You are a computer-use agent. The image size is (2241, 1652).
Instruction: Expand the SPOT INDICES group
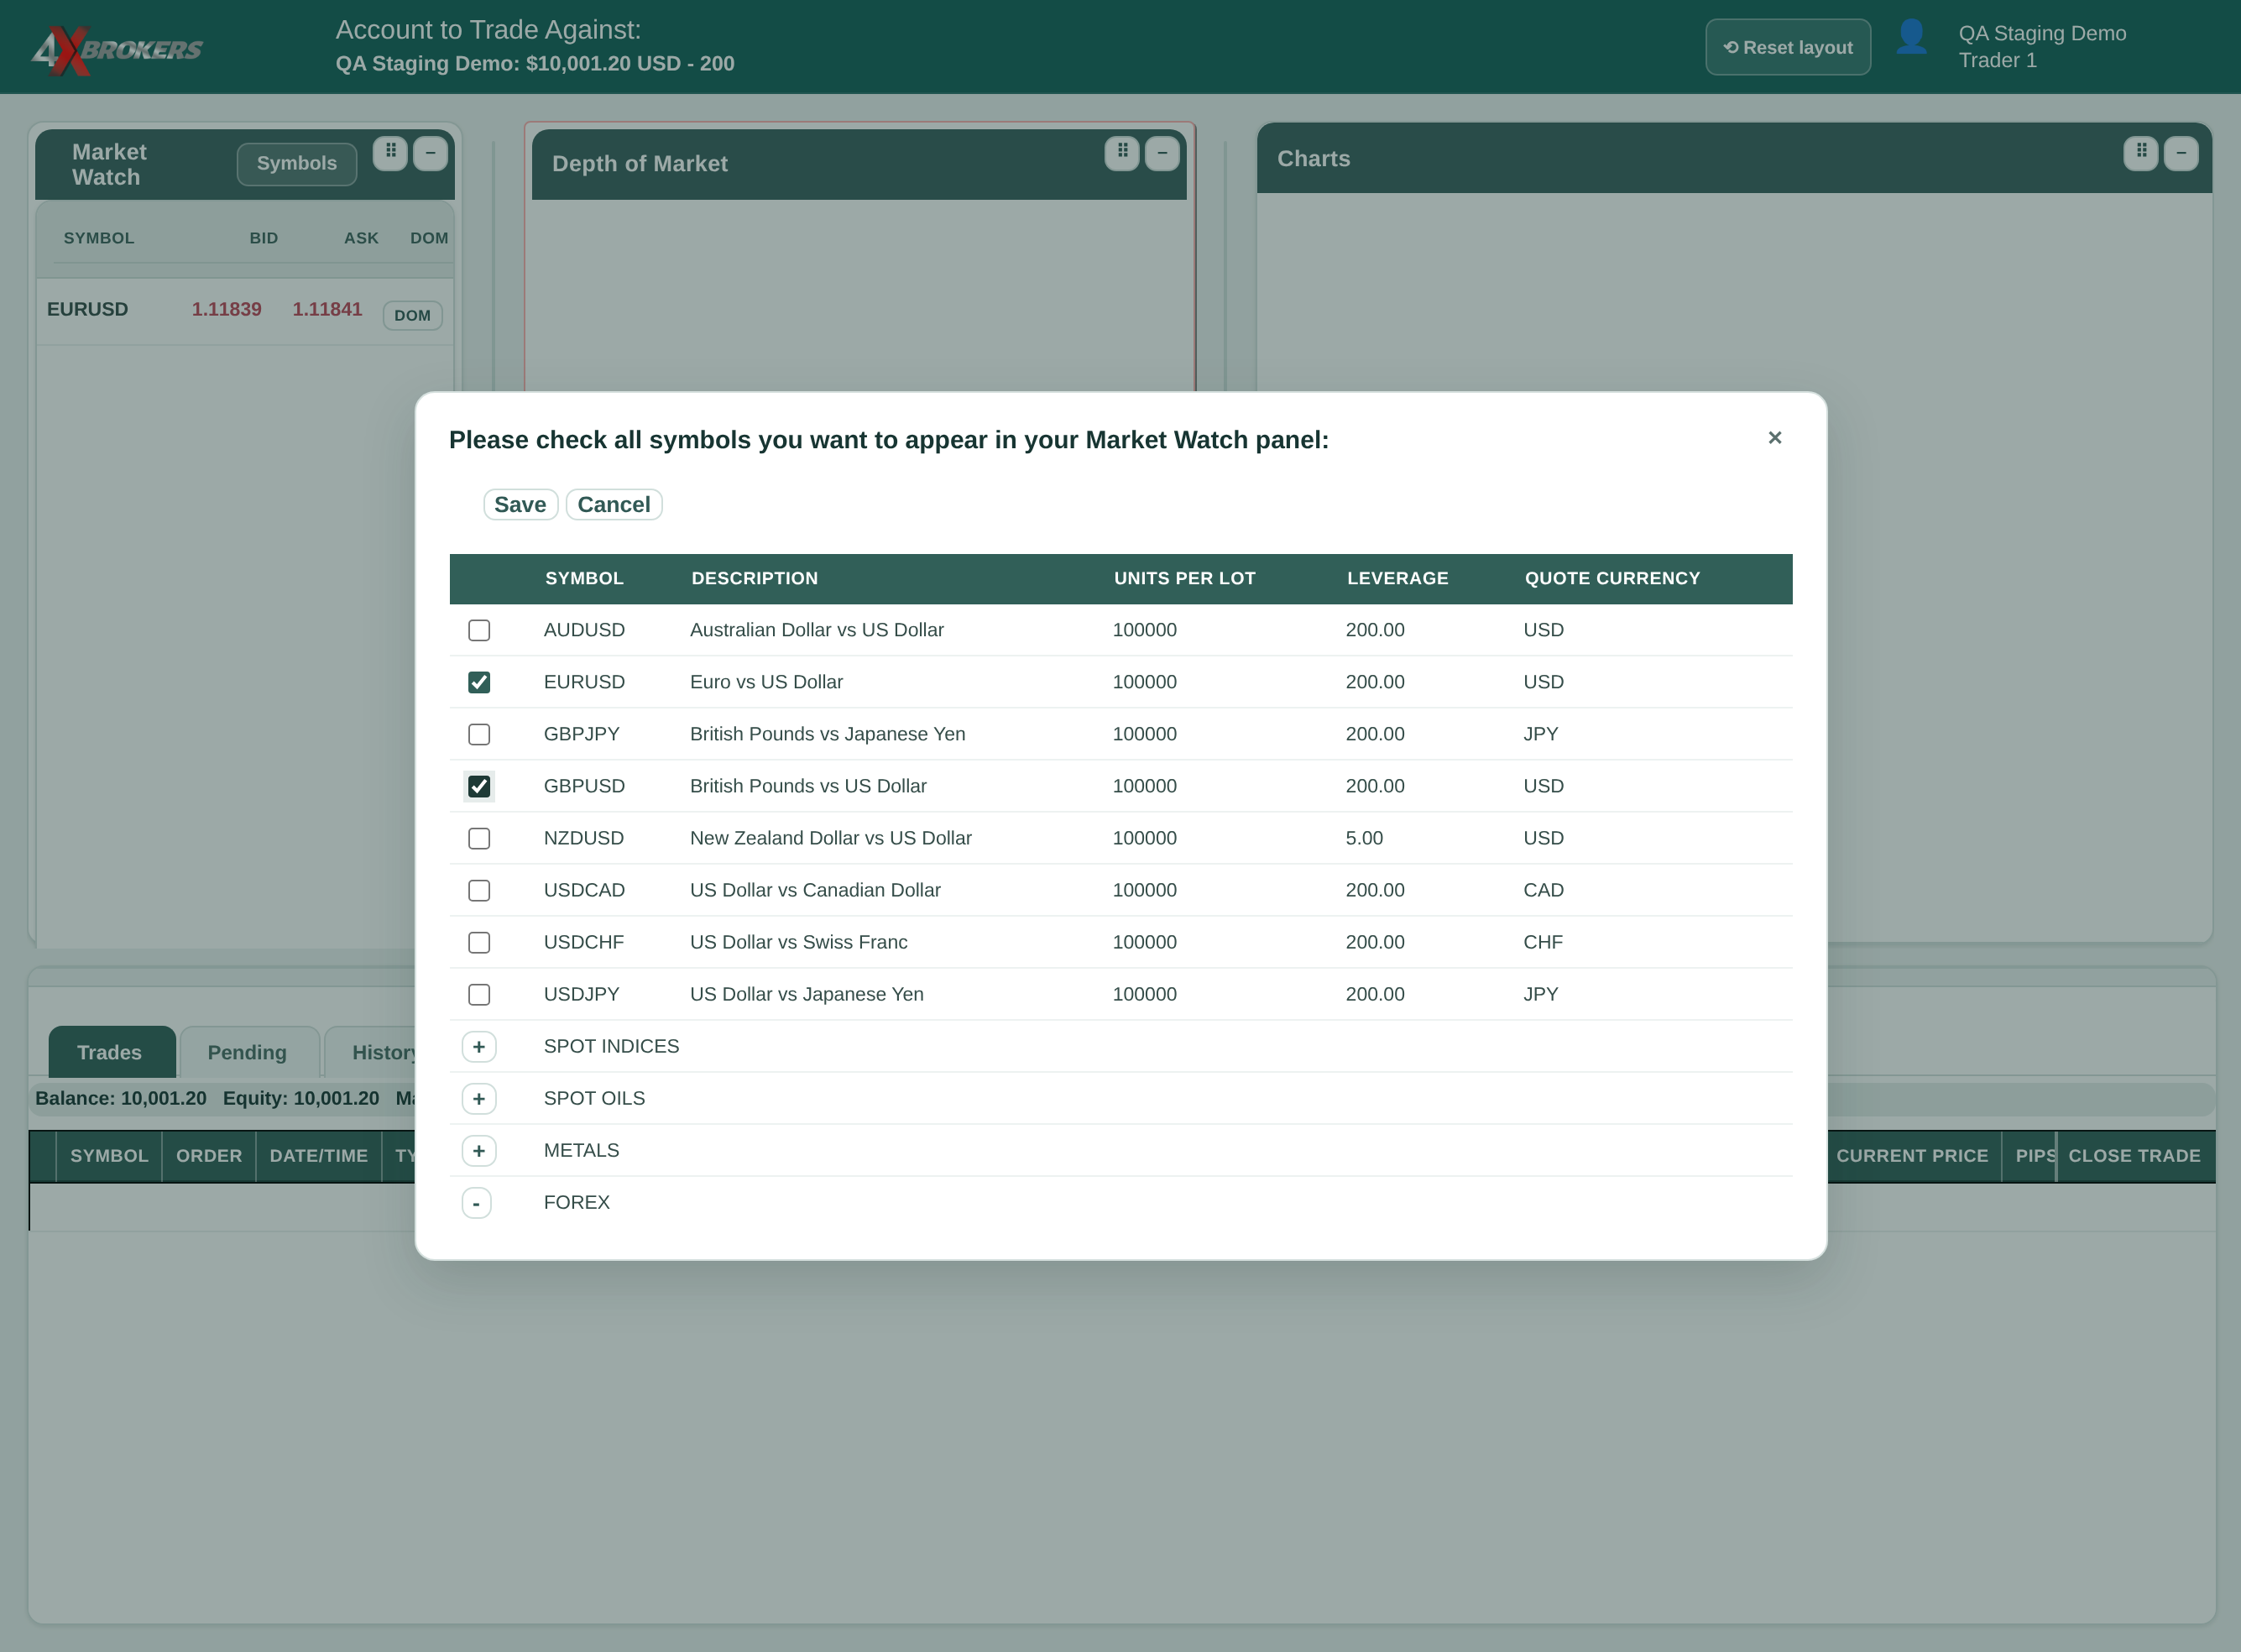479,1047
